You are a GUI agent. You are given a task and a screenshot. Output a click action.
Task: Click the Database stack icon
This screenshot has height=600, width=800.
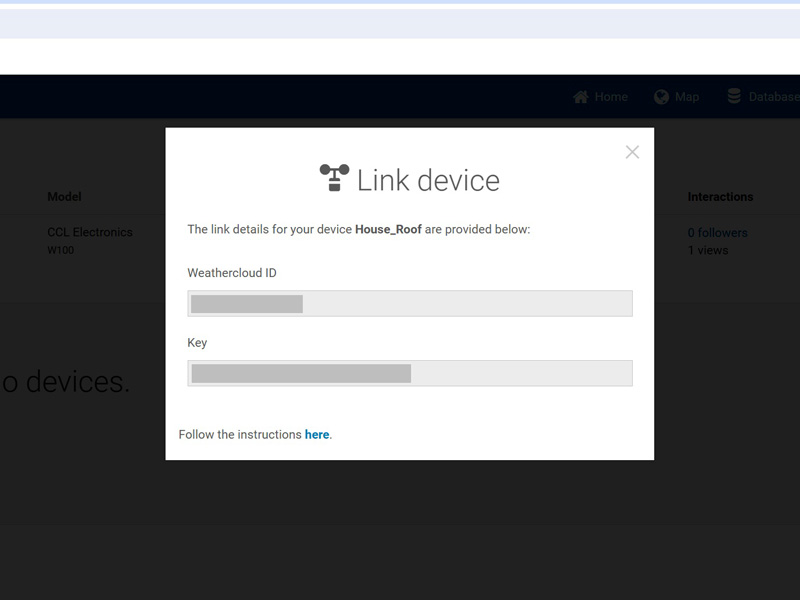pyautogui.click(x=734, y=96)
